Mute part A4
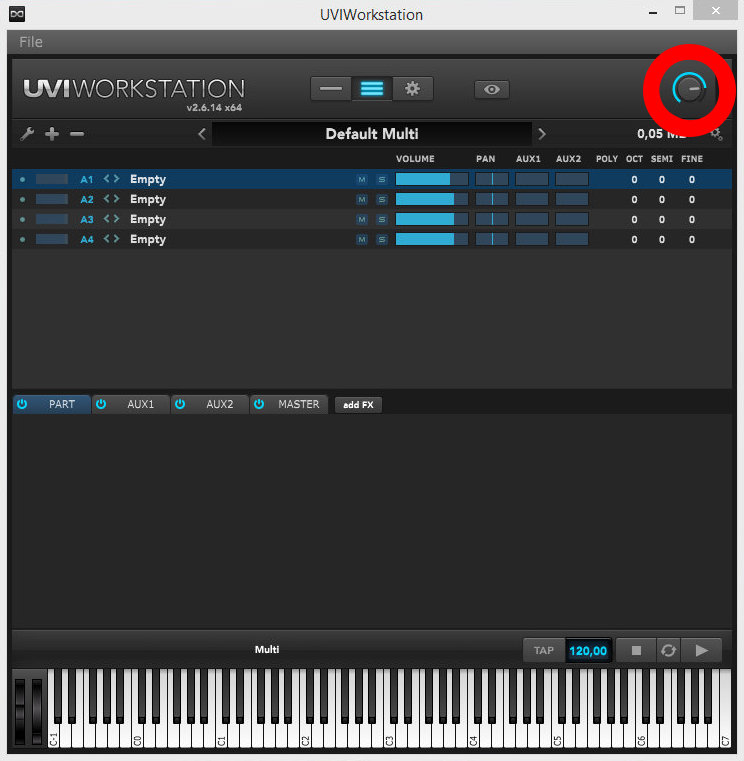The image size is (744, 761). pos(362,239)
